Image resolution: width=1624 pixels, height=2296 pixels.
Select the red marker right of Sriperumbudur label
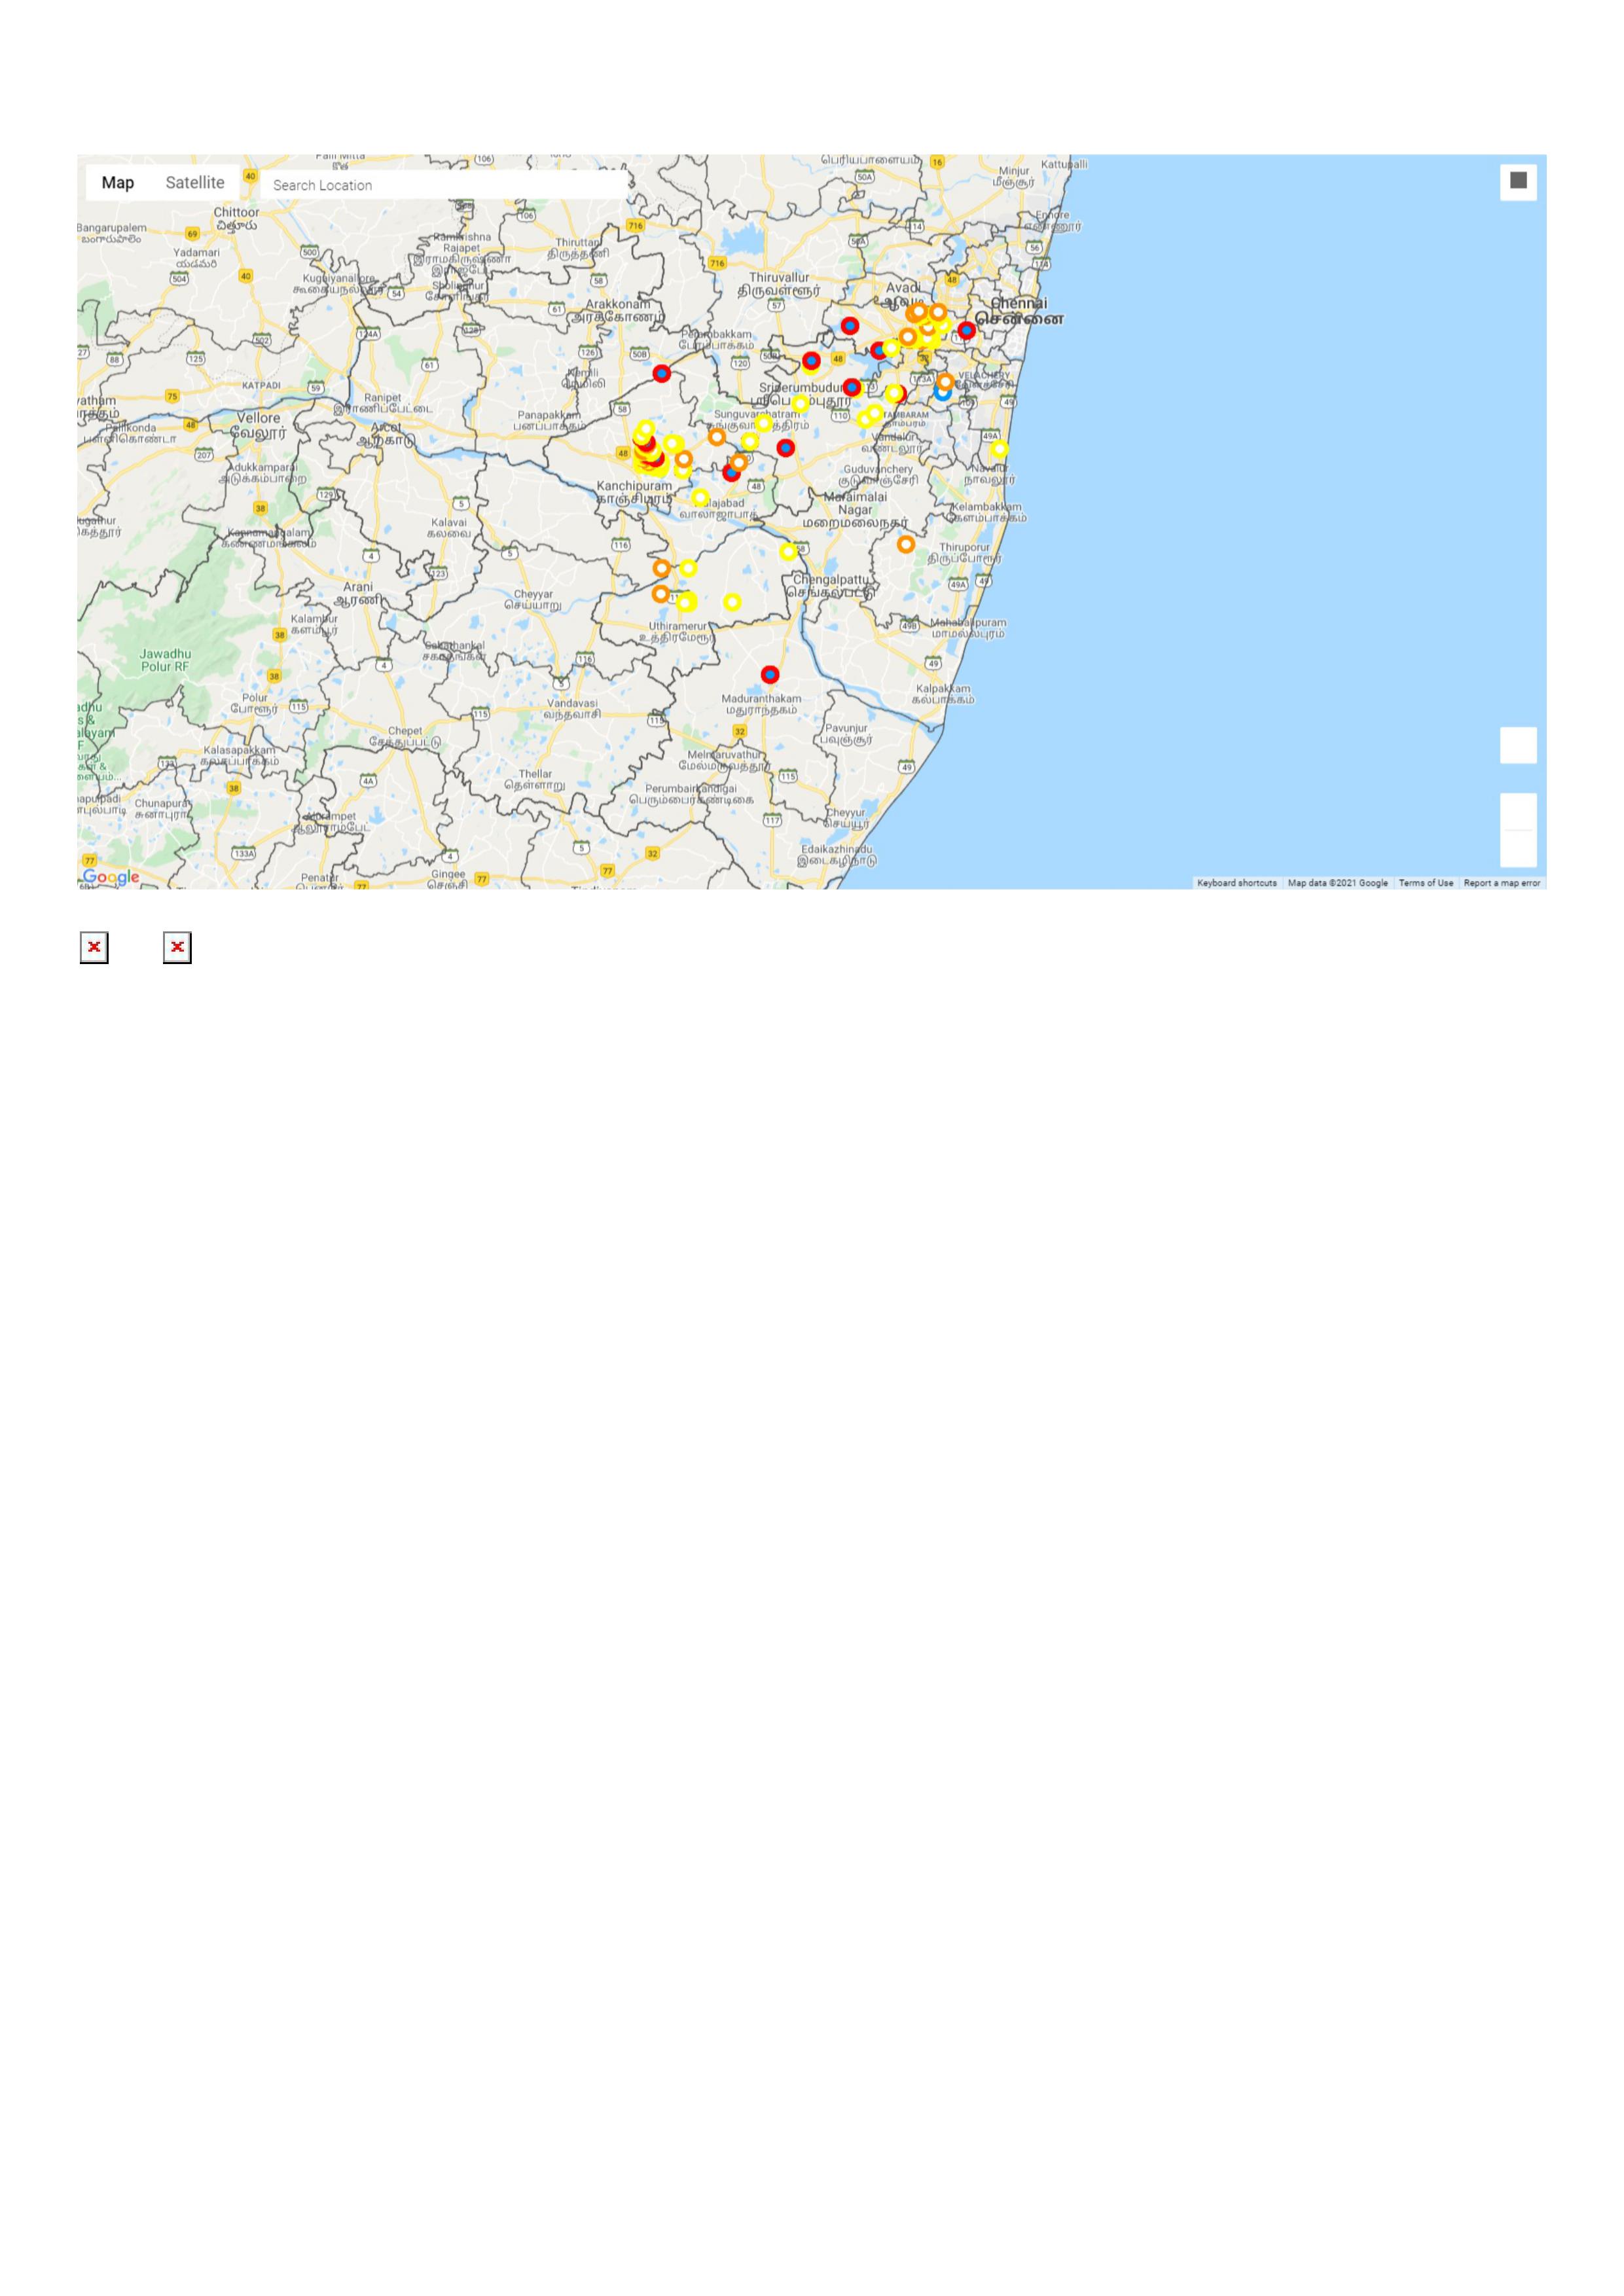click(x=851, y=388)
